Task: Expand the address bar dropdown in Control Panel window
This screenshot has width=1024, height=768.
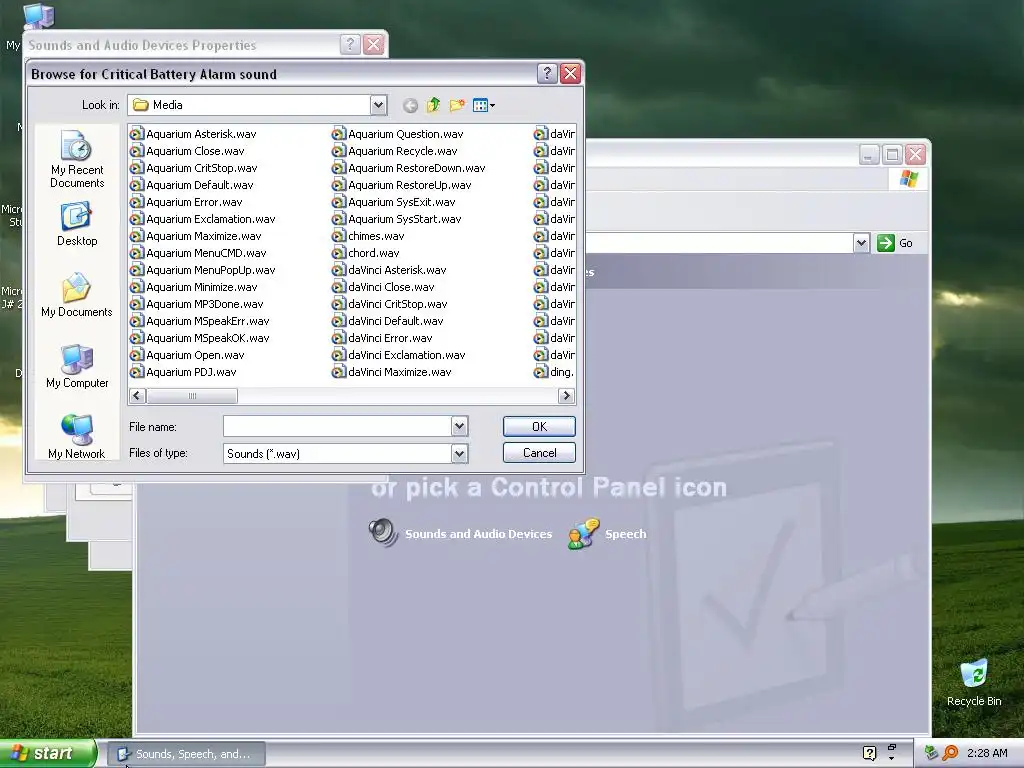Action: [x=861, y=243]
